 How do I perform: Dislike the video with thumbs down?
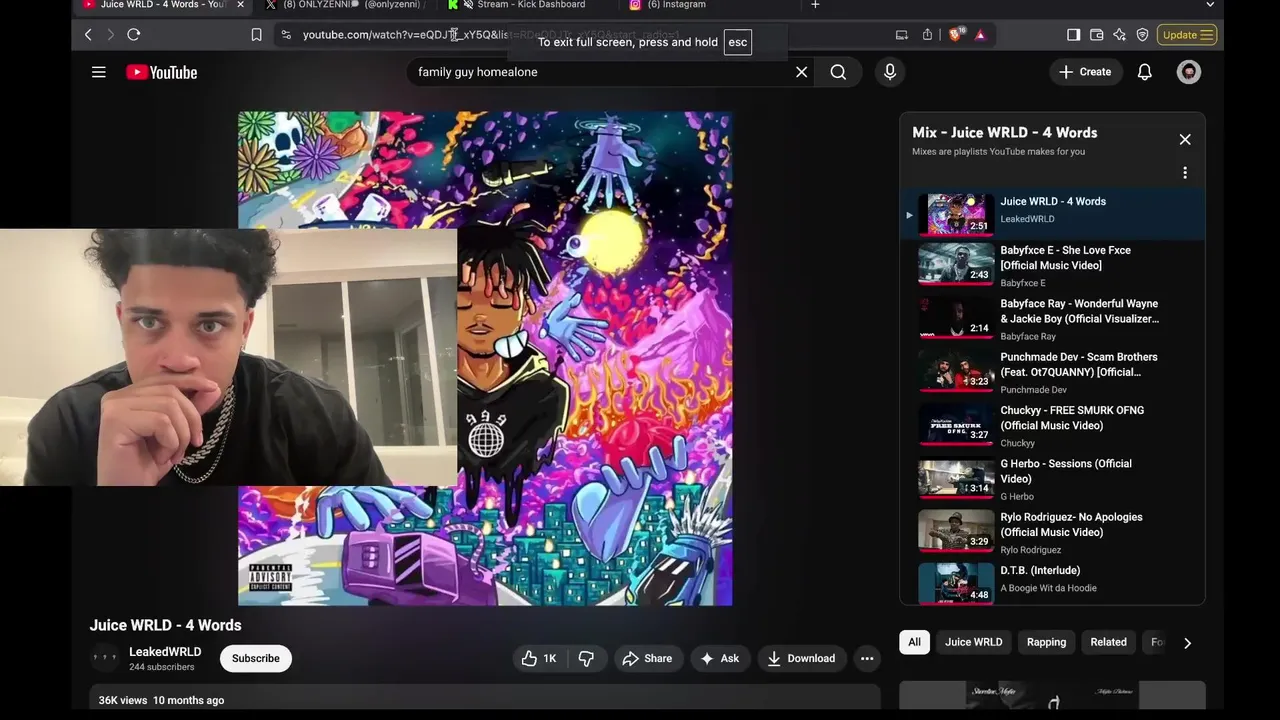tap(586, 658)
